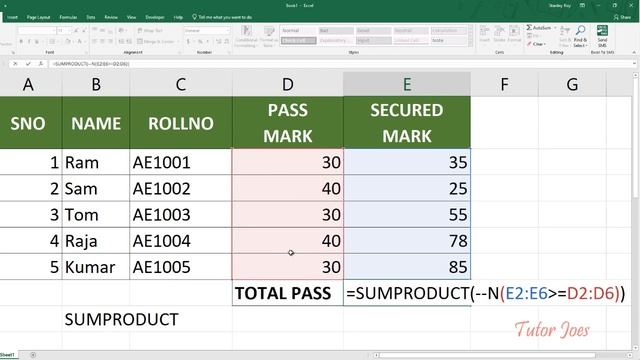Apply the Neutral cell style
This screenshot has height=360, width=640.
pos(411,31)
